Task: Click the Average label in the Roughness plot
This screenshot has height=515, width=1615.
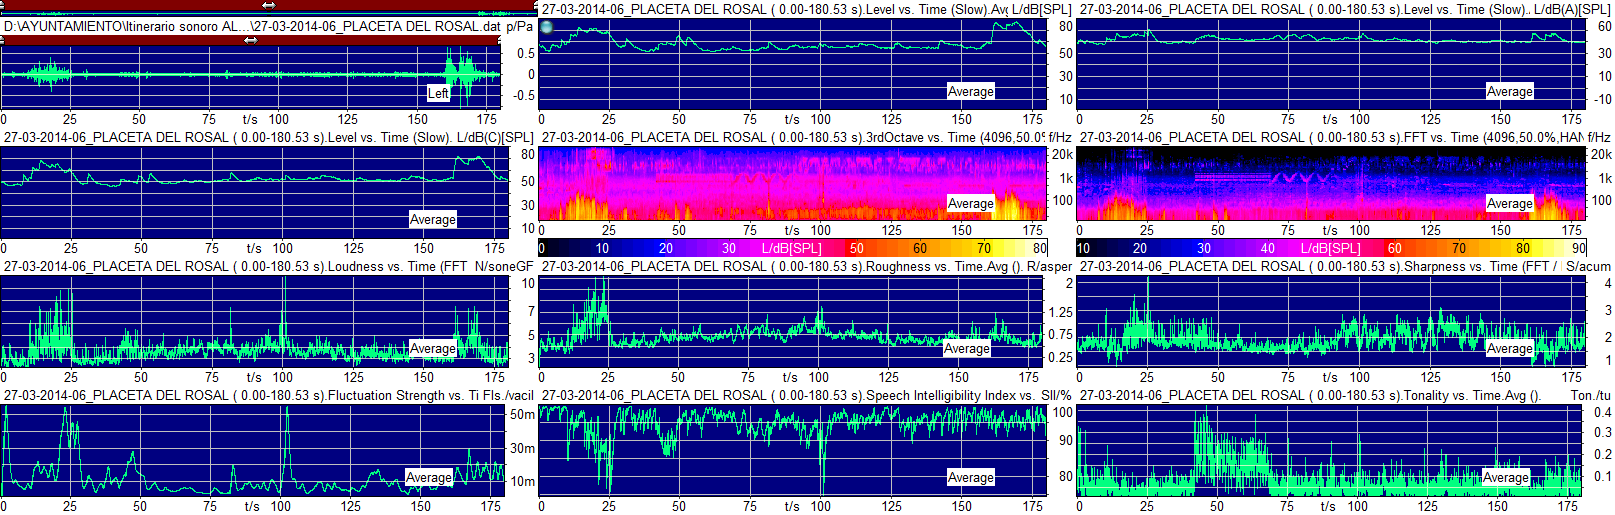Action: pyautogui.click(x=966, y=348)
